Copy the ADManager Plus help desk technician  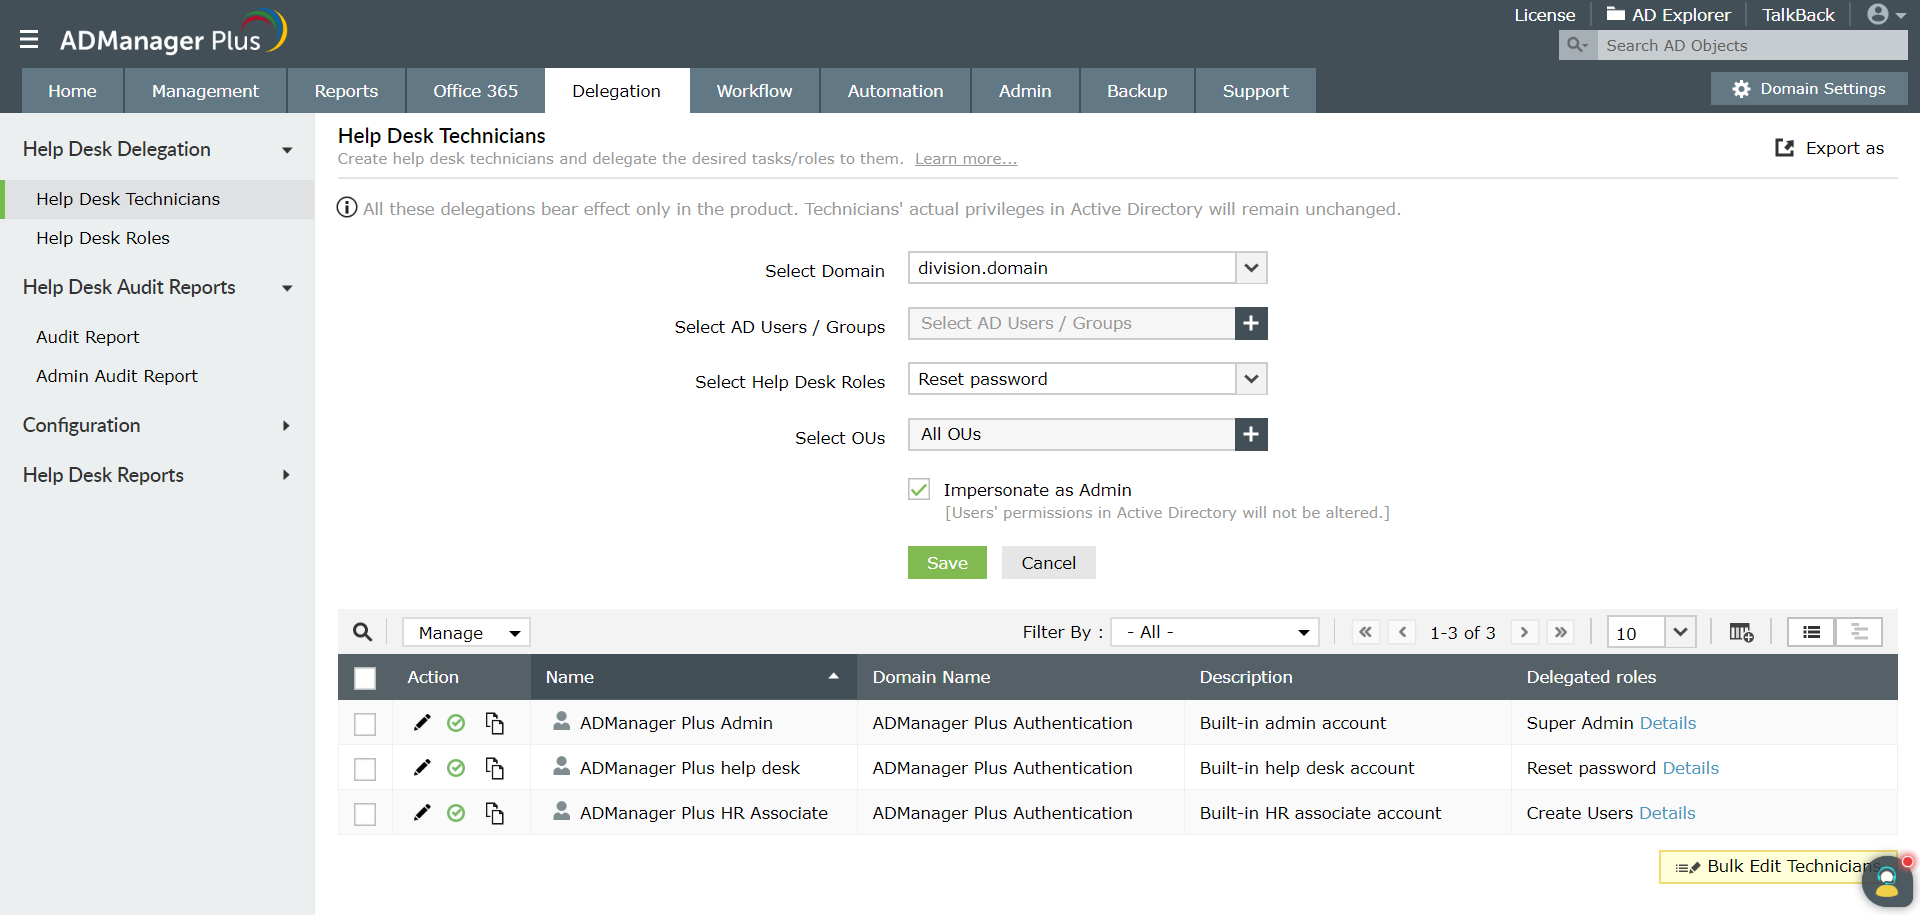494,768
